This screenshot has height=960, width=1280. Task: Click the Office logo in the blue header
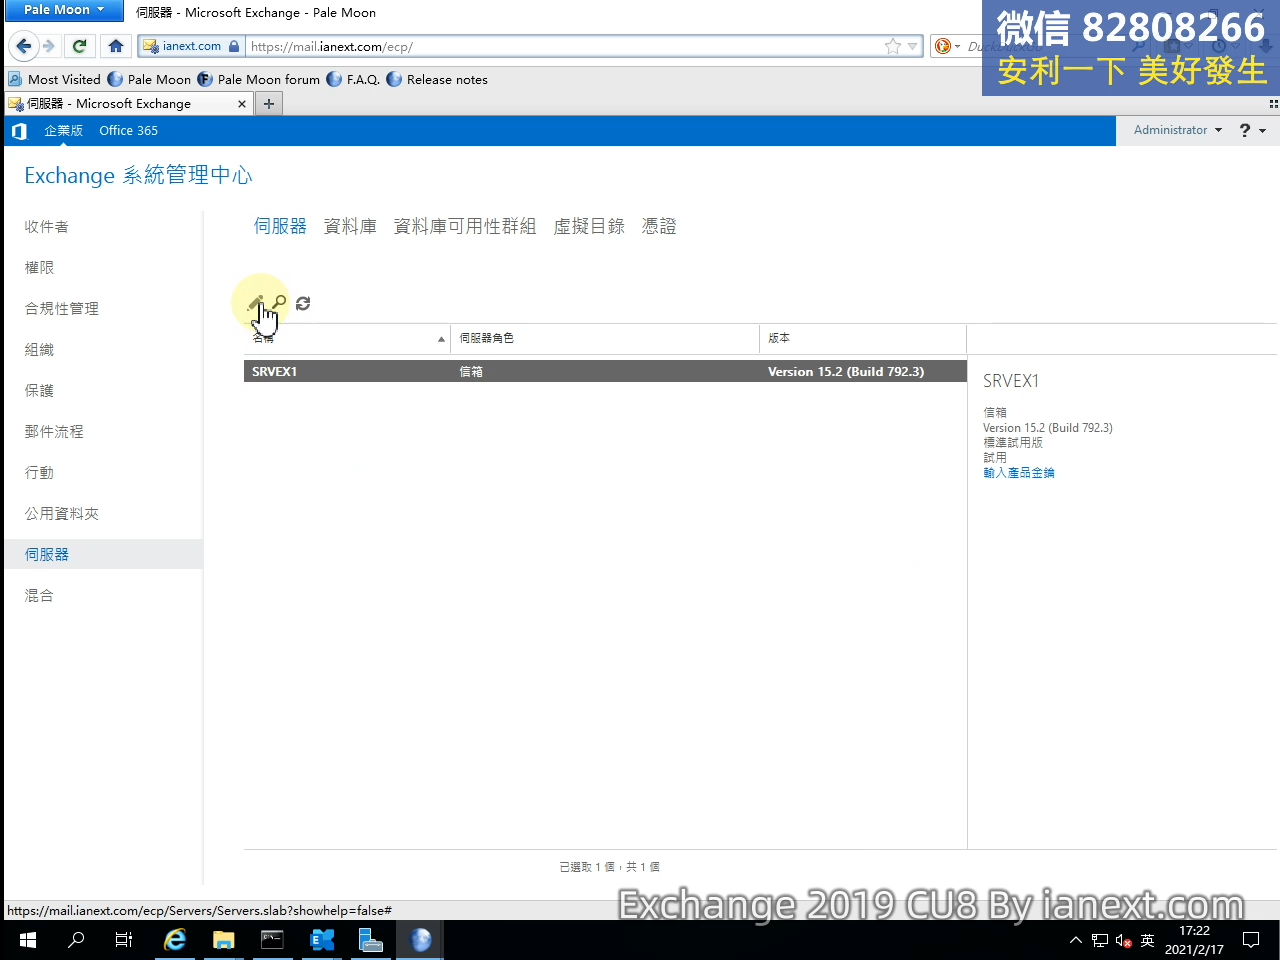pyautogui.click(x=19, y=131)
